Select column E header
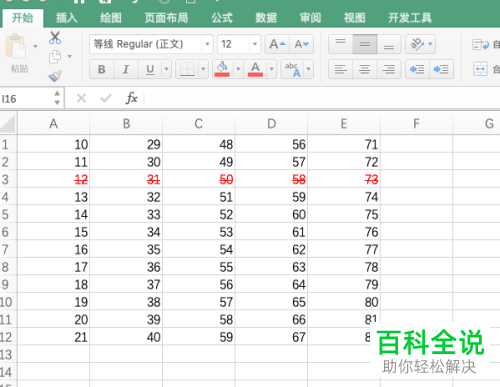This screenshot has width=500, height=387. 344,124
